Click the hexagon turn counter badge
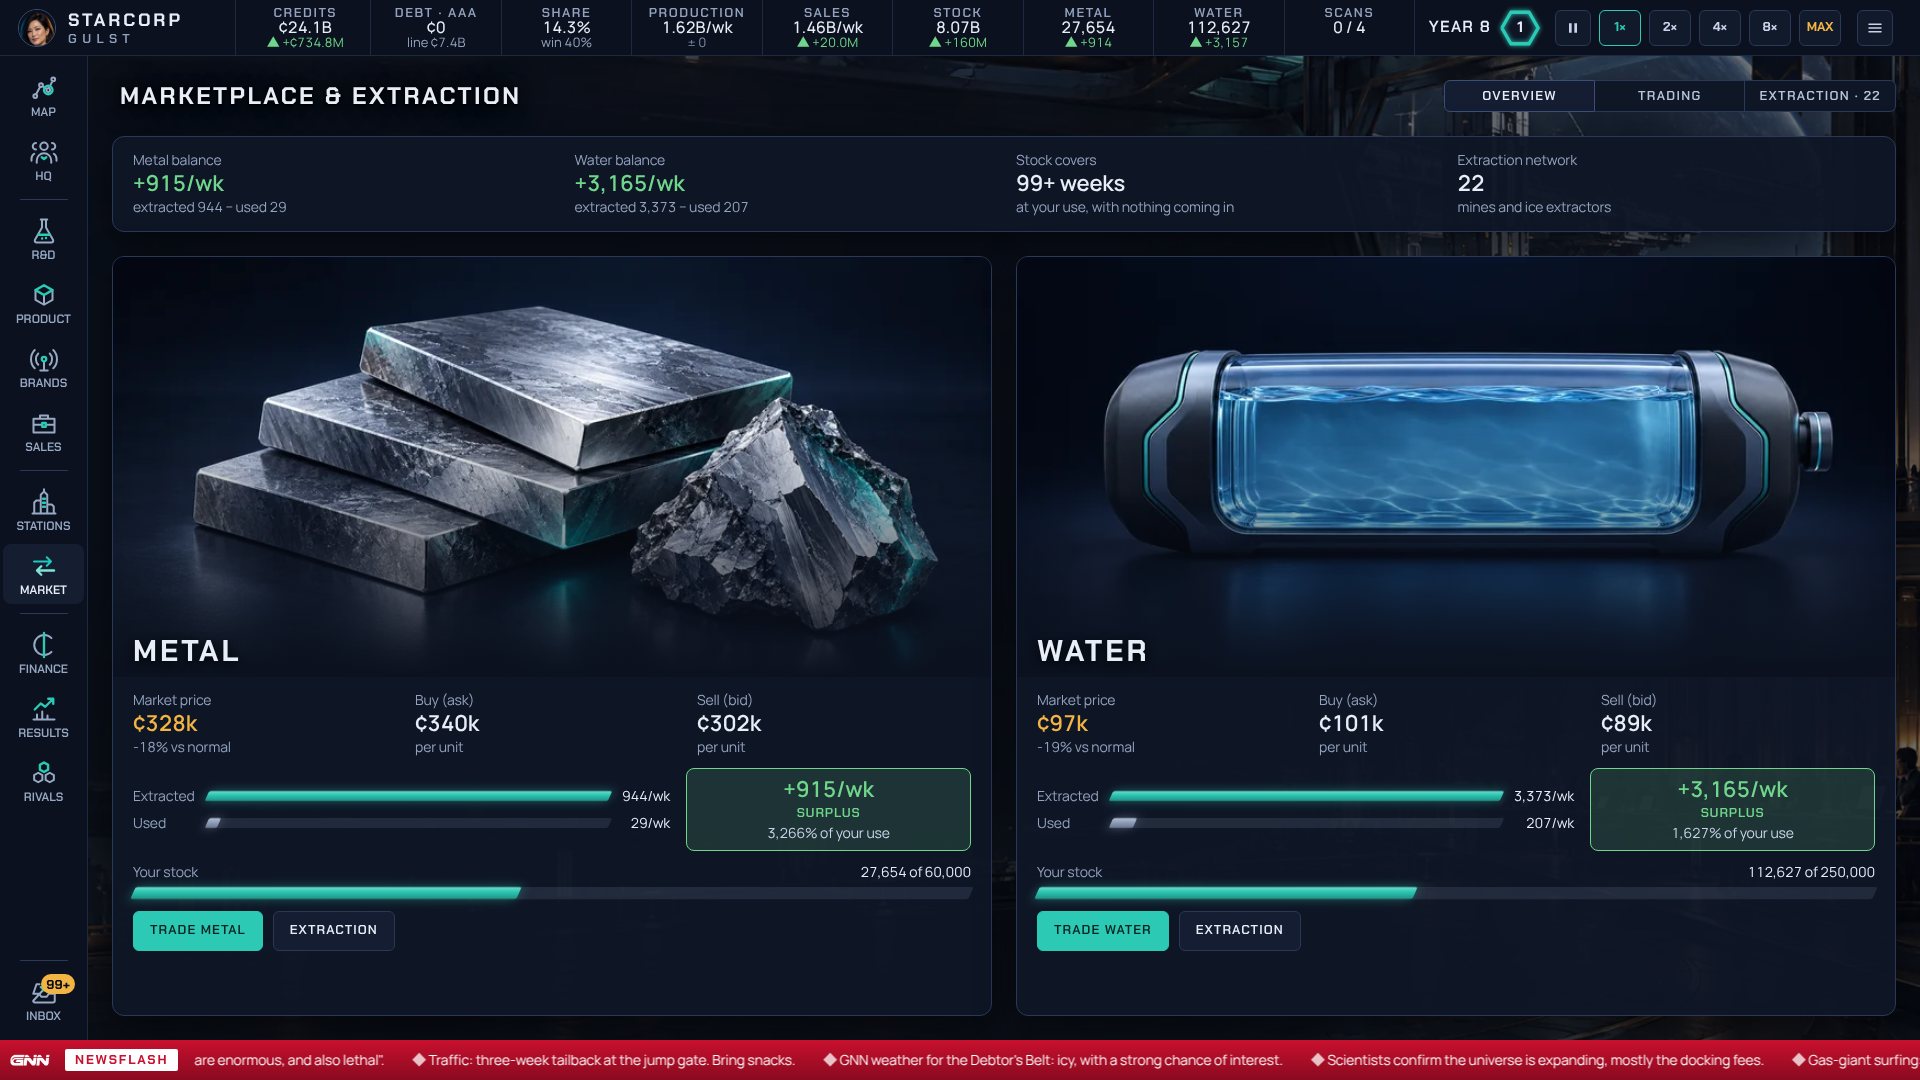Viewport: 1920px width, 1080px height. [x=1519, y=28]
